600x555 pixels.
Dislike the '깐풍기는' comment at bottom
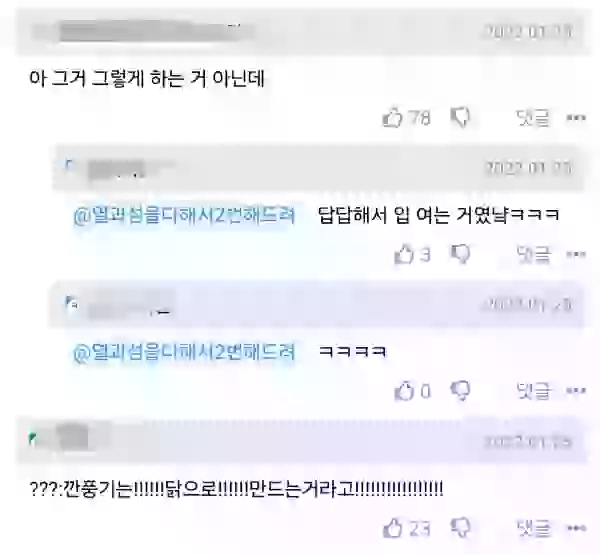460,528
